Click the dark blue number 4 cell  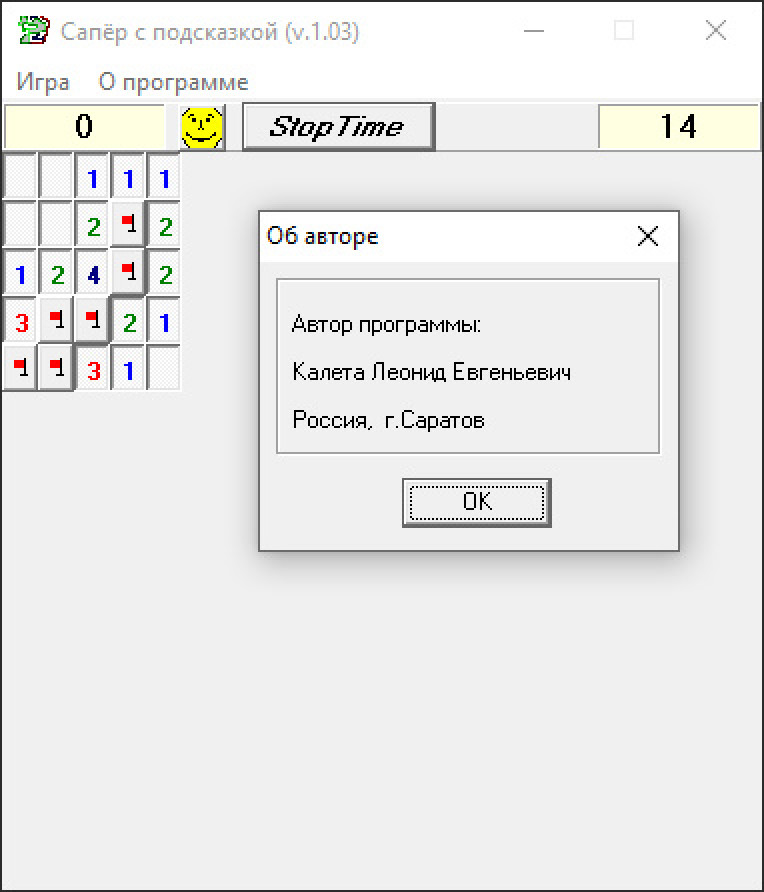pyautogui.click(x=93, y=273)
